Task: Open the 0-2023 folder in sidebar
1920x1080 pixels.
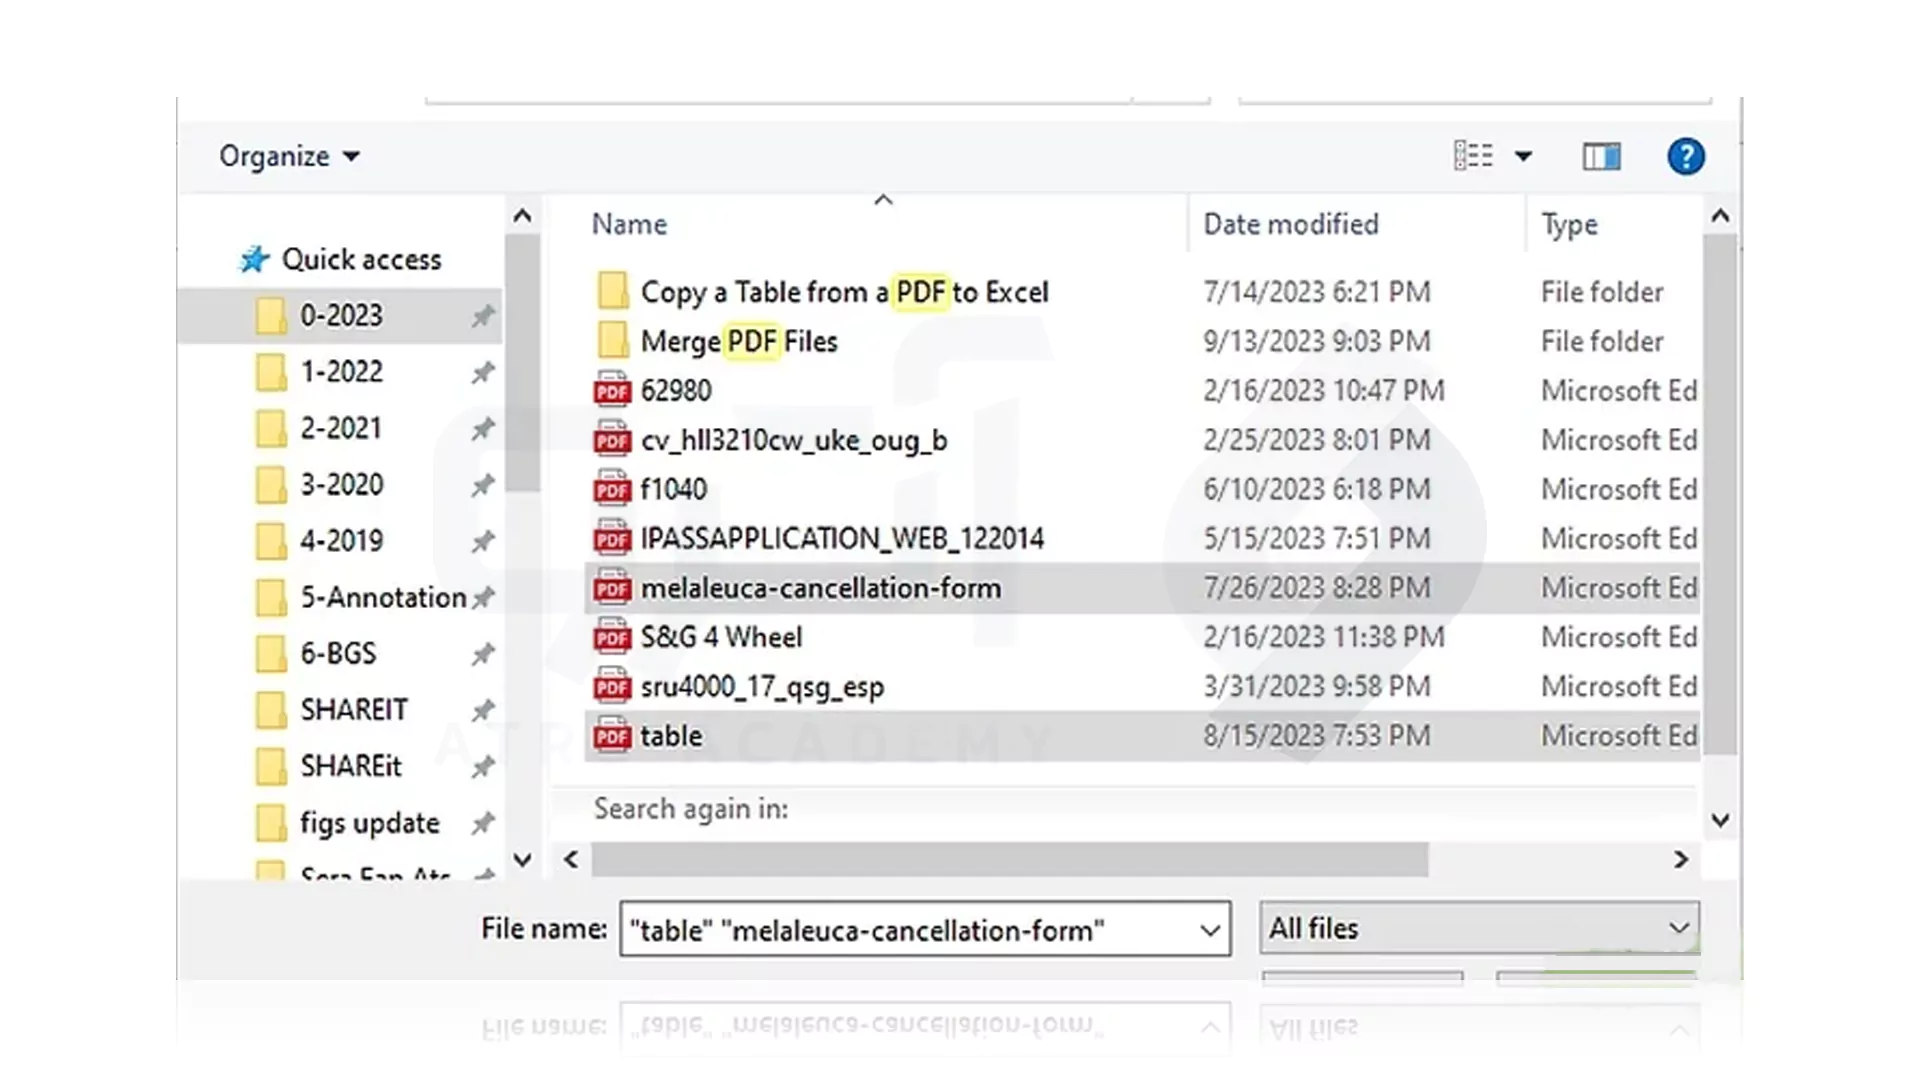Action: 341,315
